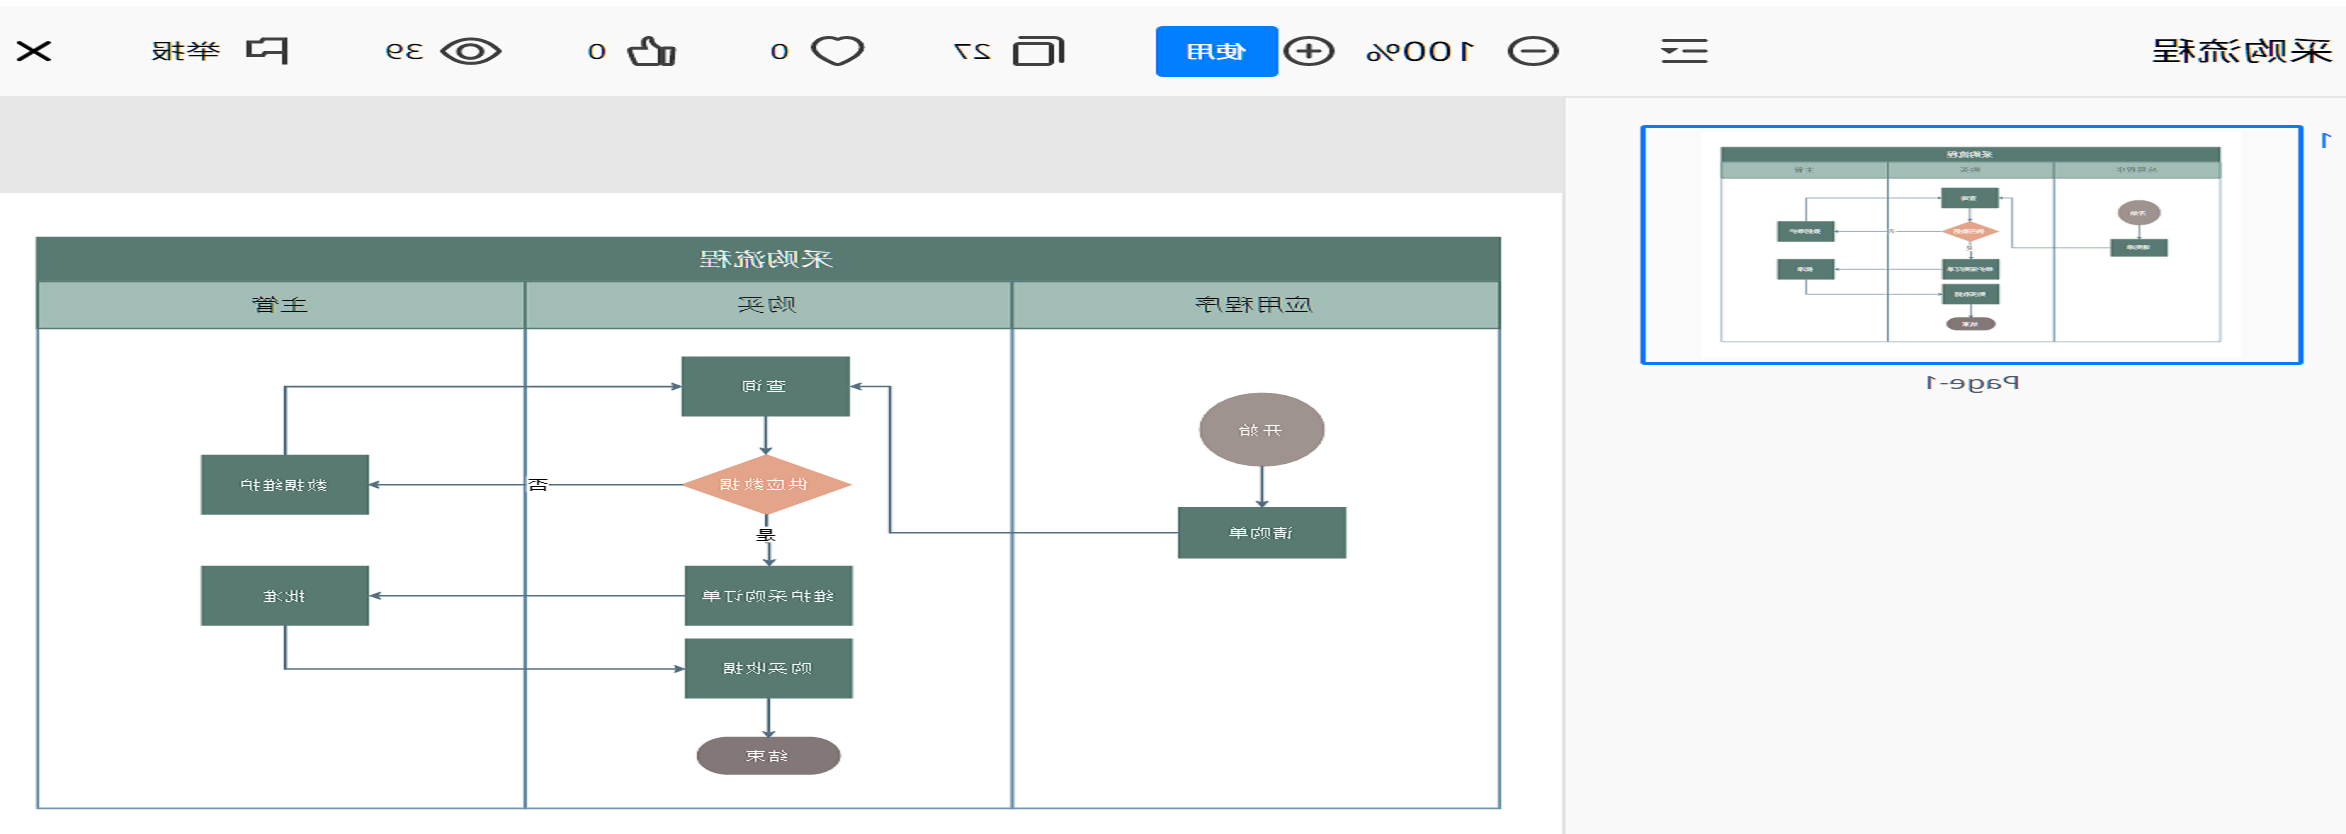
Task: Select the 查询 process box
Action: coord(765,386)
